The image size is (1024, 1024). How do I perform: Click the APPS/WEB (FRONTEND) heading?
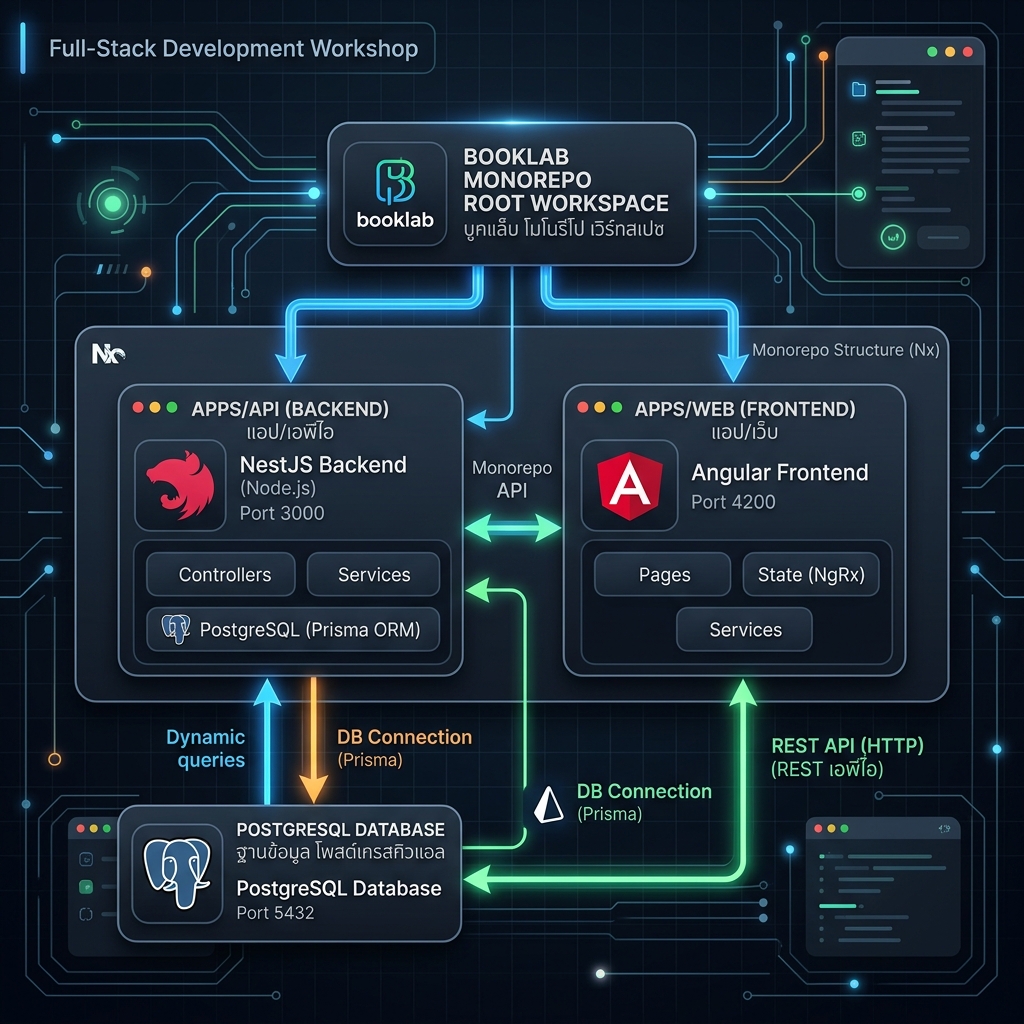[745, 409]
